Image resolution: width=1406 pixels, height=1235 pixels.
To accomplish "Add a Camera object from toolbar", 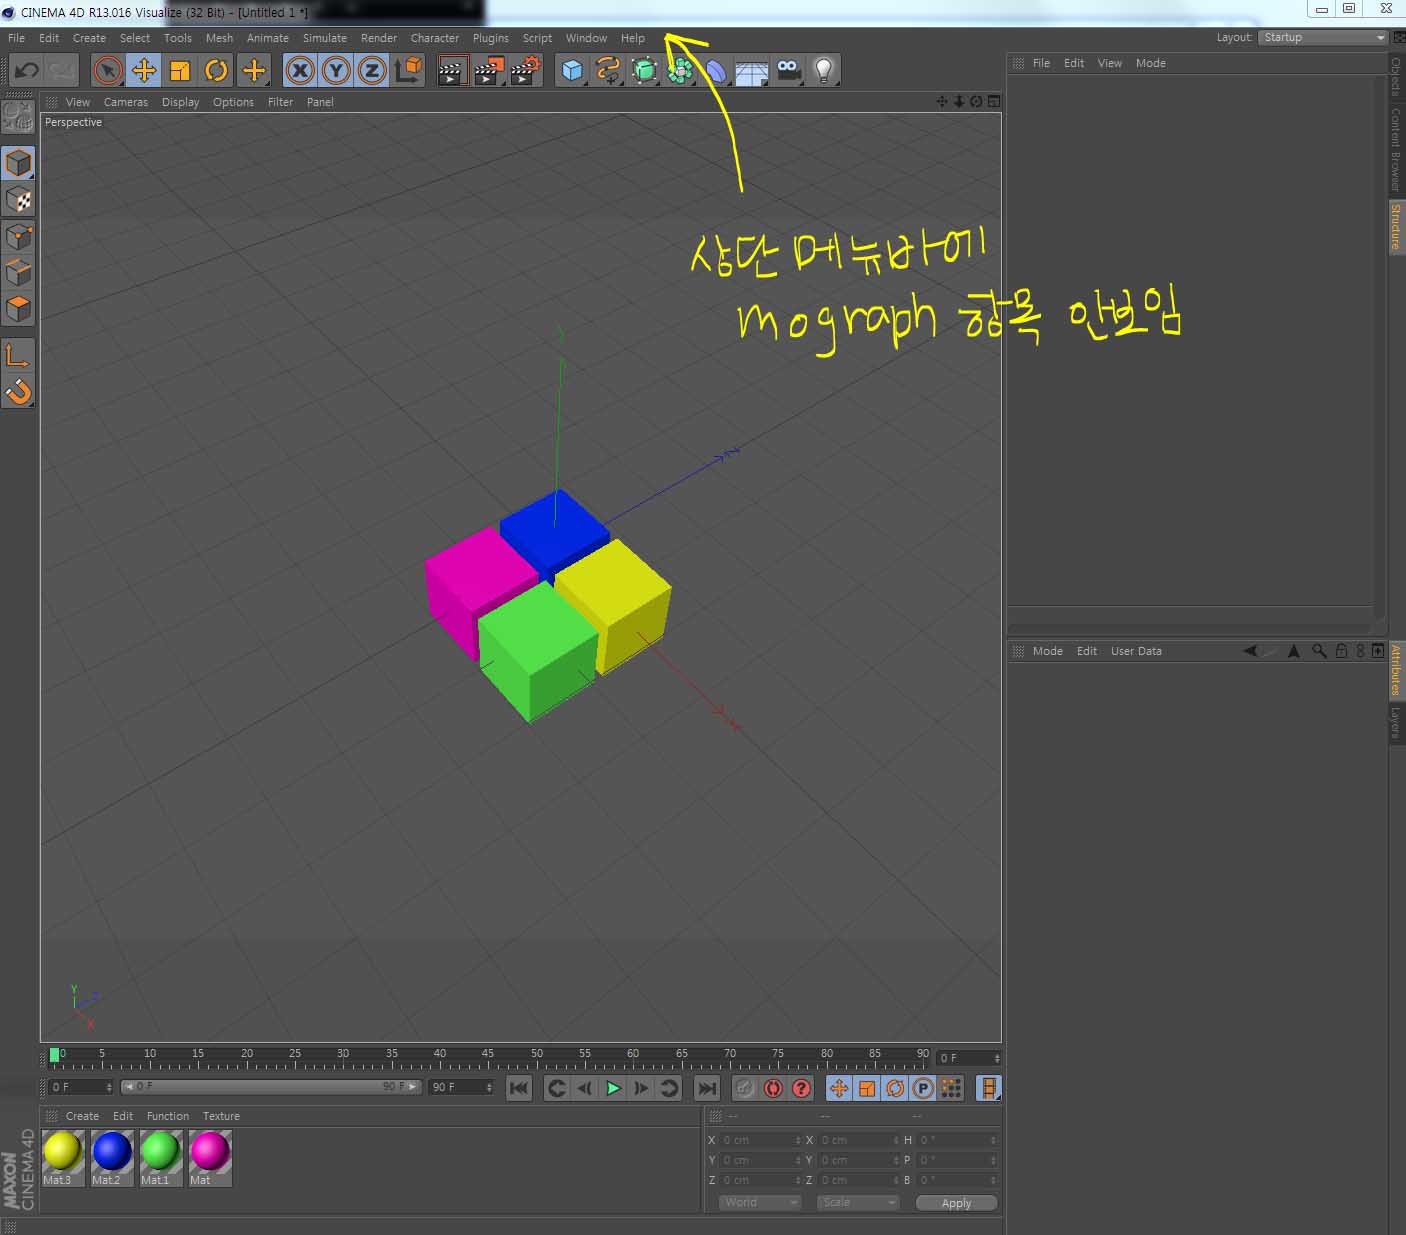I will pyautogui.click(x=789, y=70).
